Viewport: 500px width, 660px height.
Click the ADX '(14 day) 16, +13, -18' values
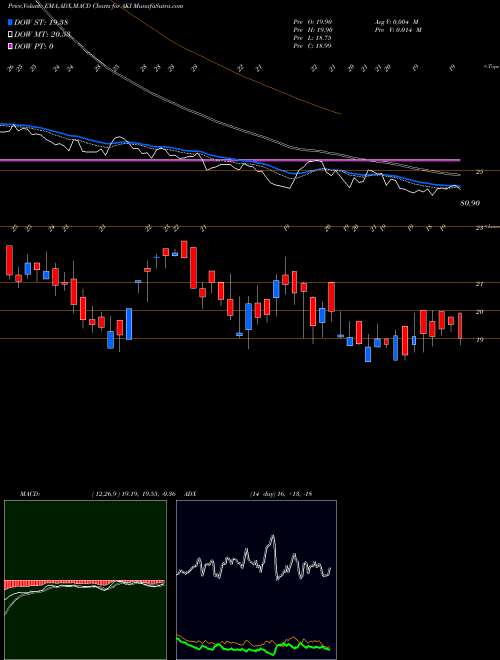[281, 494]
